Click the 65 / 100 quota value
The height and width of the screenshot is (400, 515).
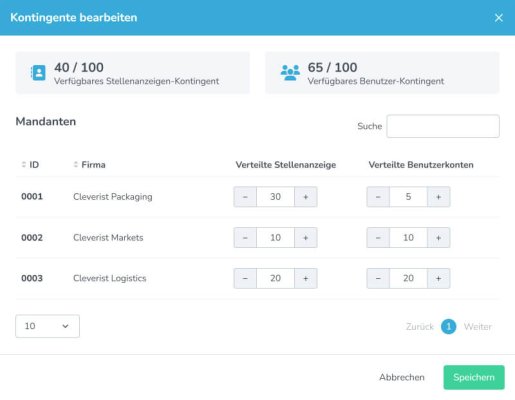click(332, 68)
